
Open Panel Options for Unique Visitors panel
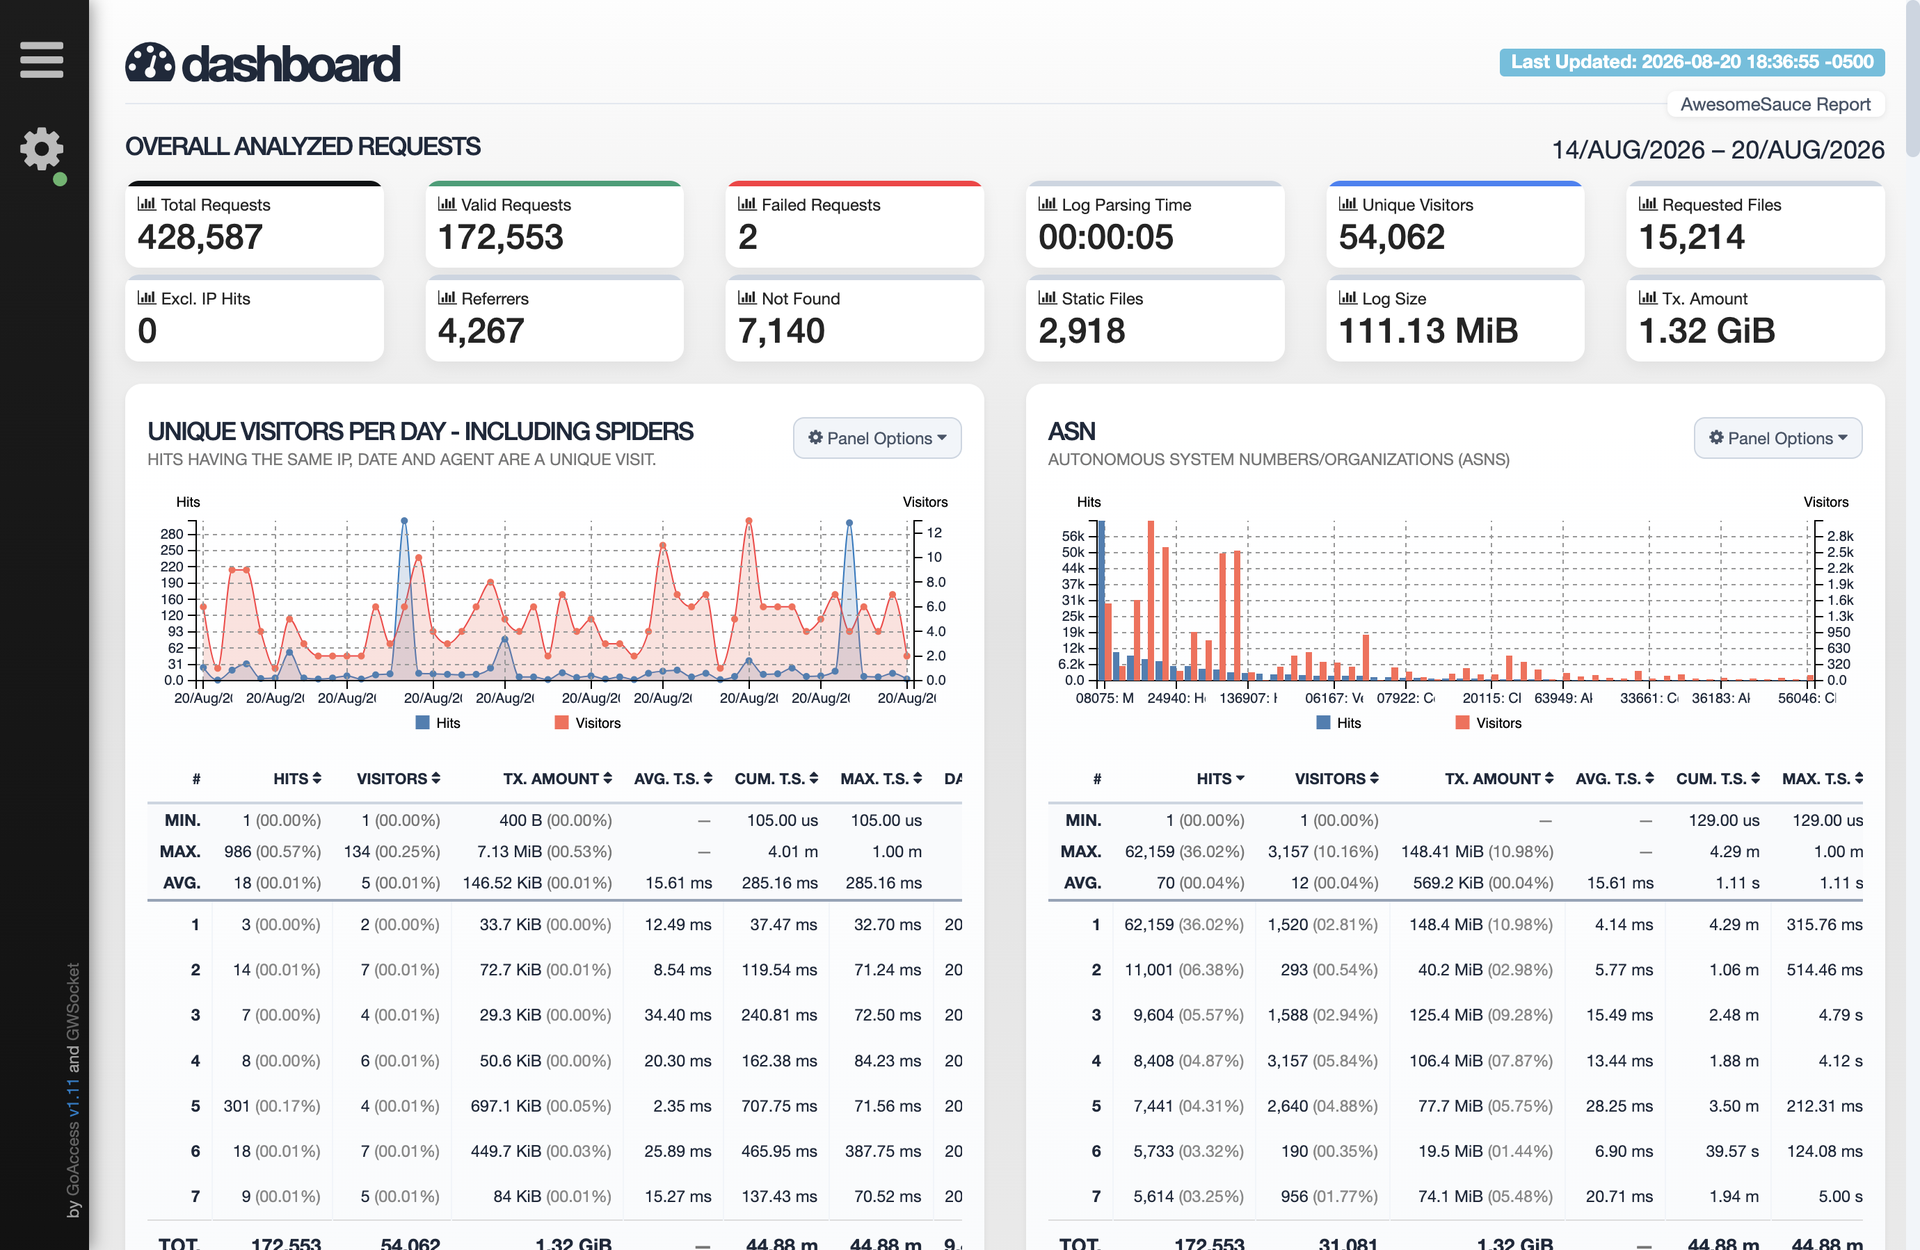point(877,438)
